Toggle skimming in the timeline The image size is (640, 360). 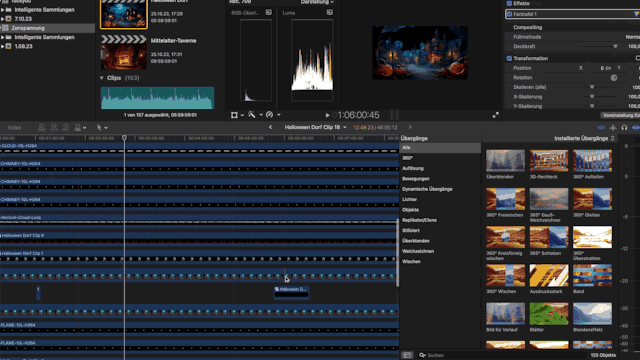(601, 128)
